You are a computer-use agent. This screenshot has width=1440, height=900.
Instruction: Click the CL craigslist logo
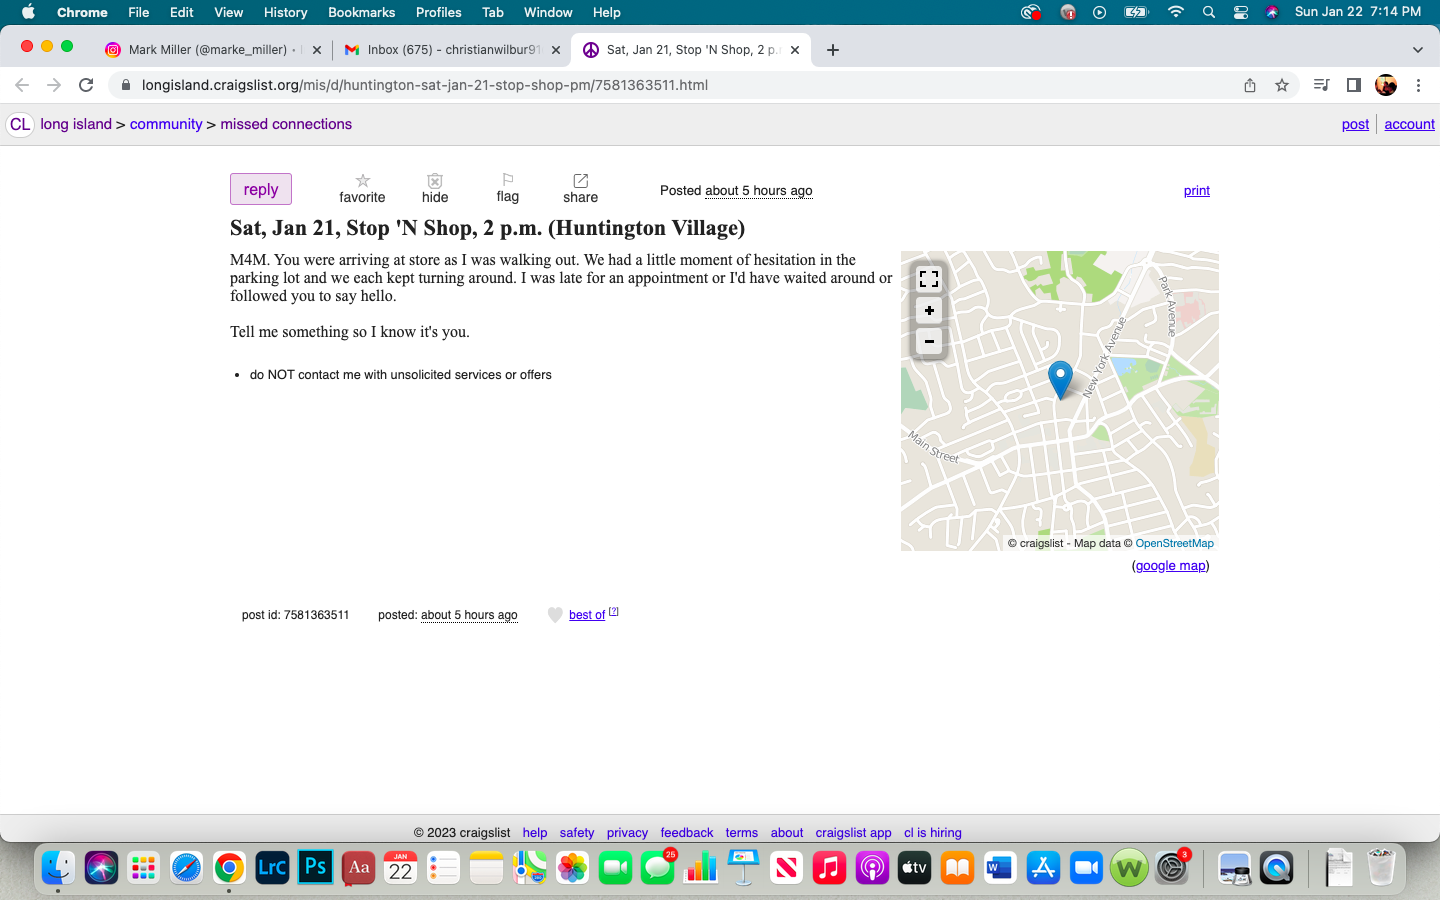[x=20, y=125]
